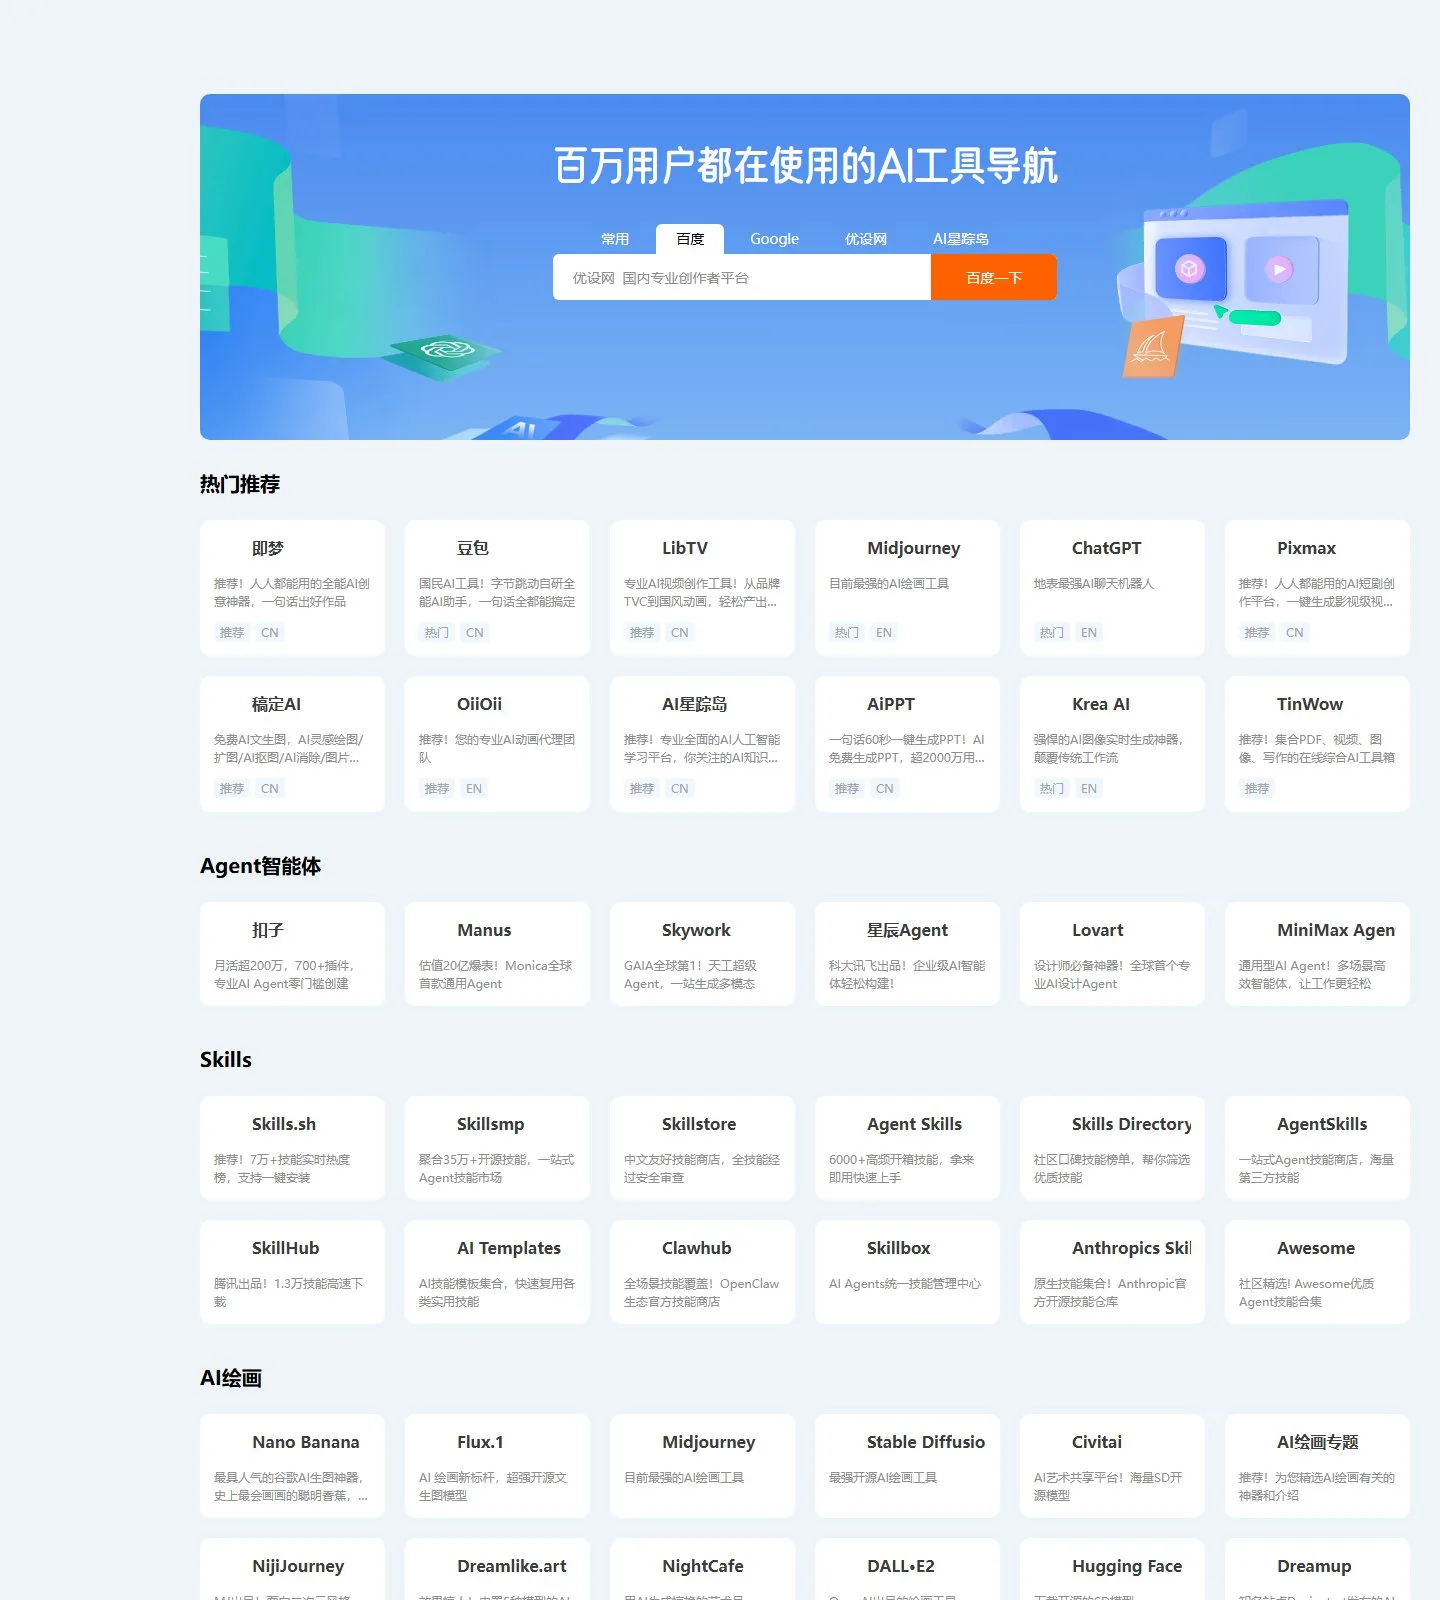
Task: Open the AI Templates card
Action: 497,1272
